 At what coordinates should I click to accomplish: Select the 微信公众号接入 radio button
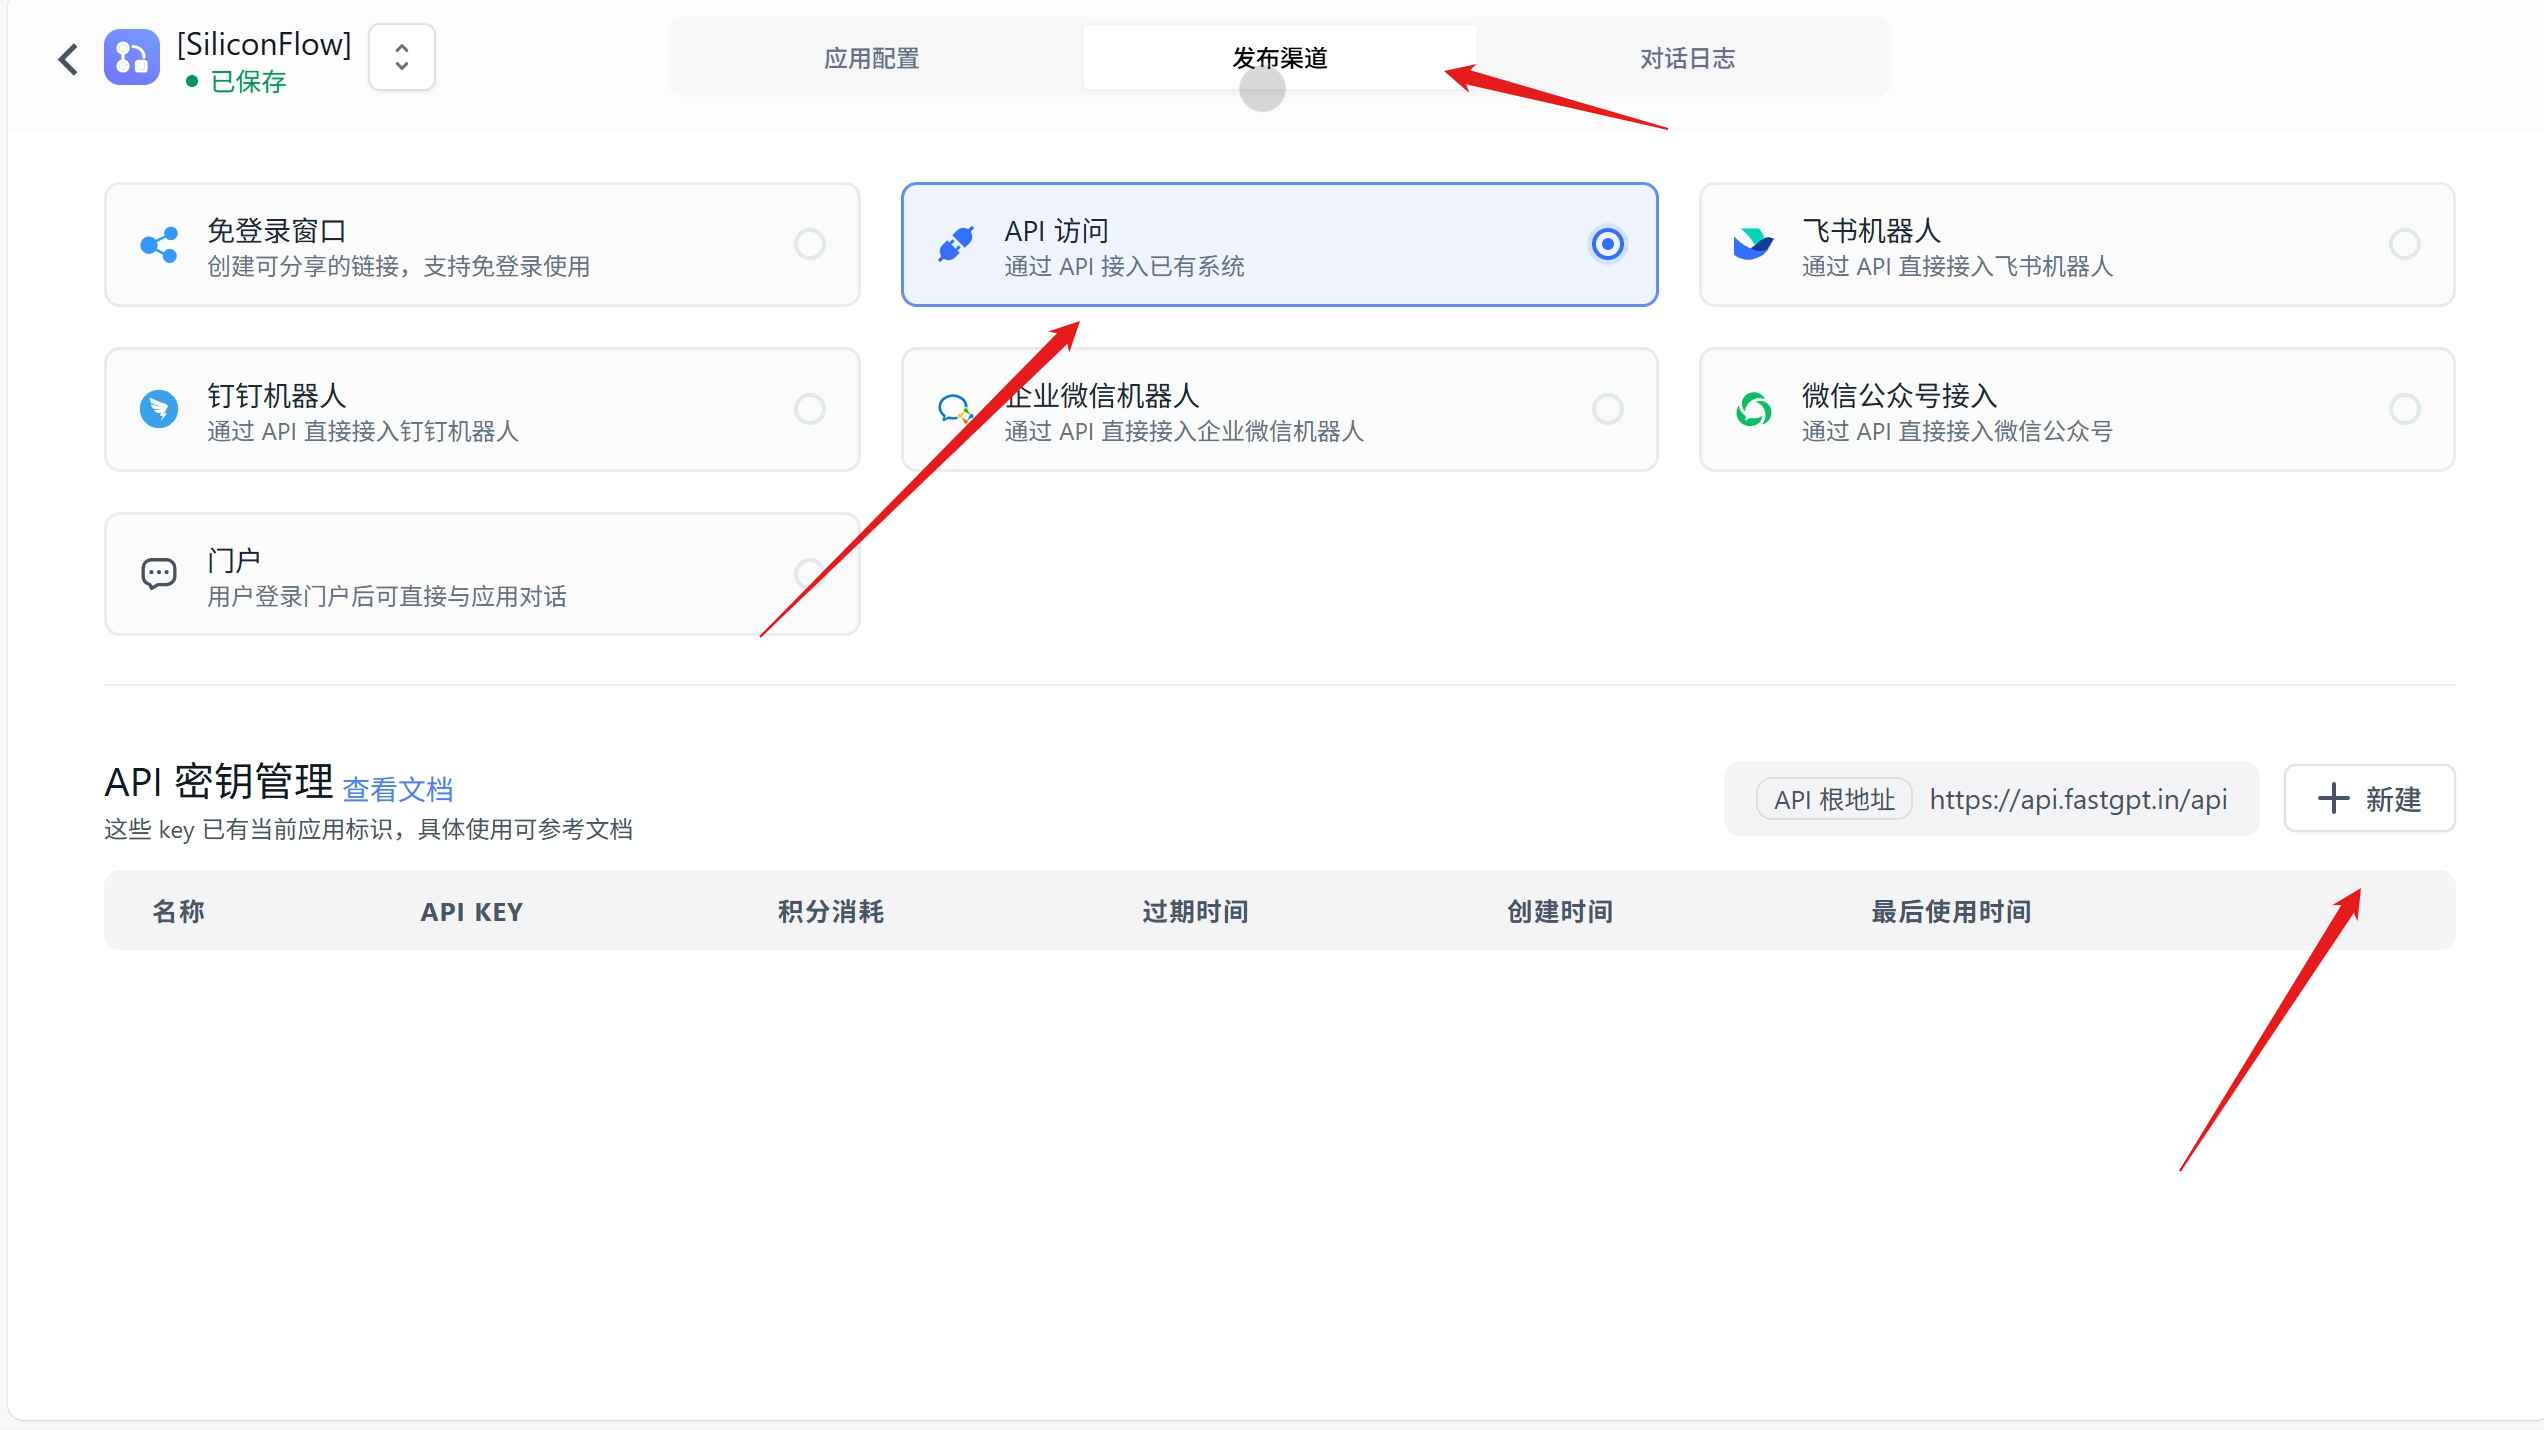click(x=2404, y=409)
